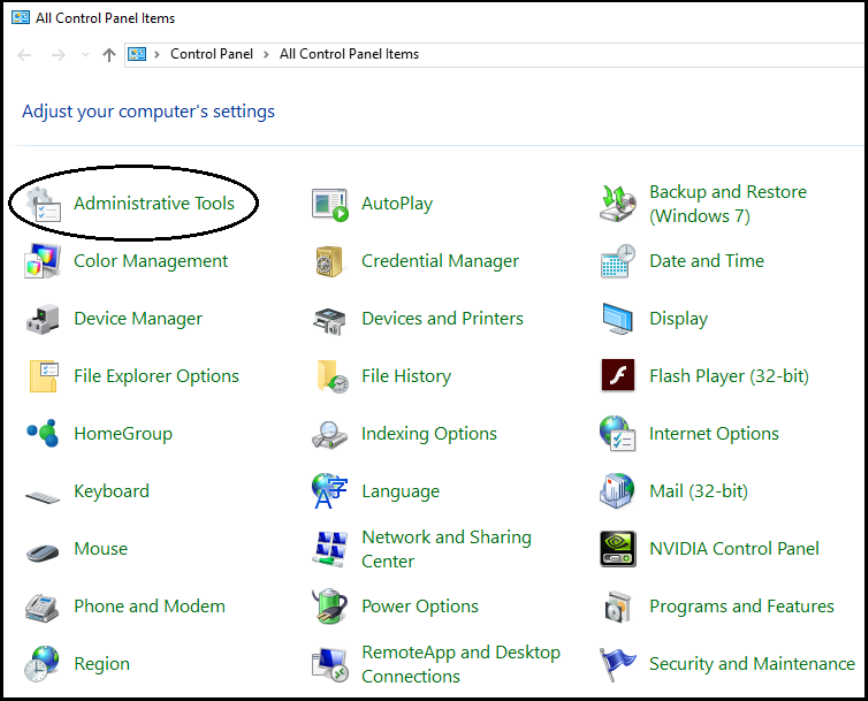This screenshot has height=701, width=868.
Task: Select the Mouse link
Action: click(101, 549)
